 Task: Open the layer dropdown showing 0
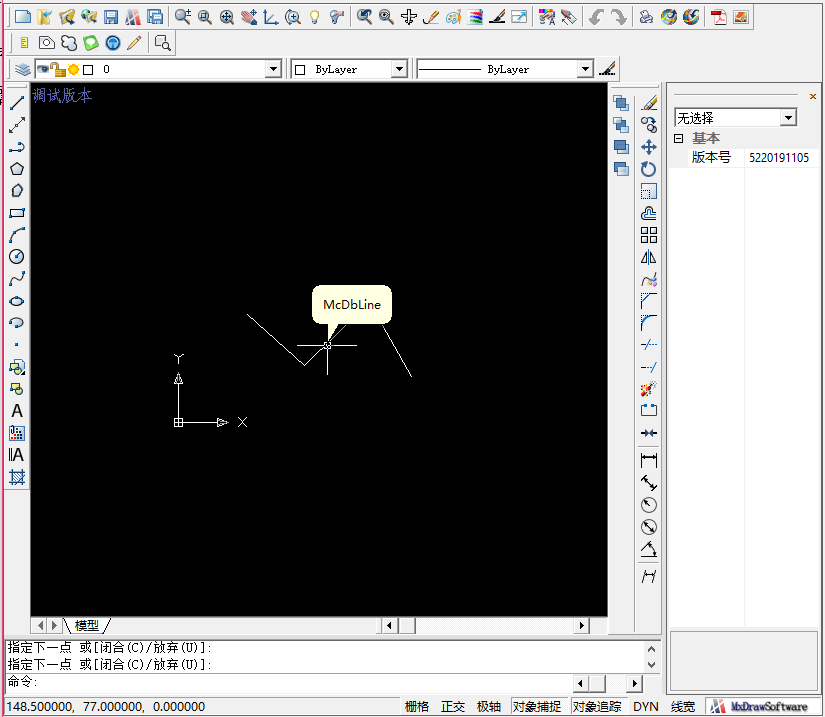(x=273, y=70)
